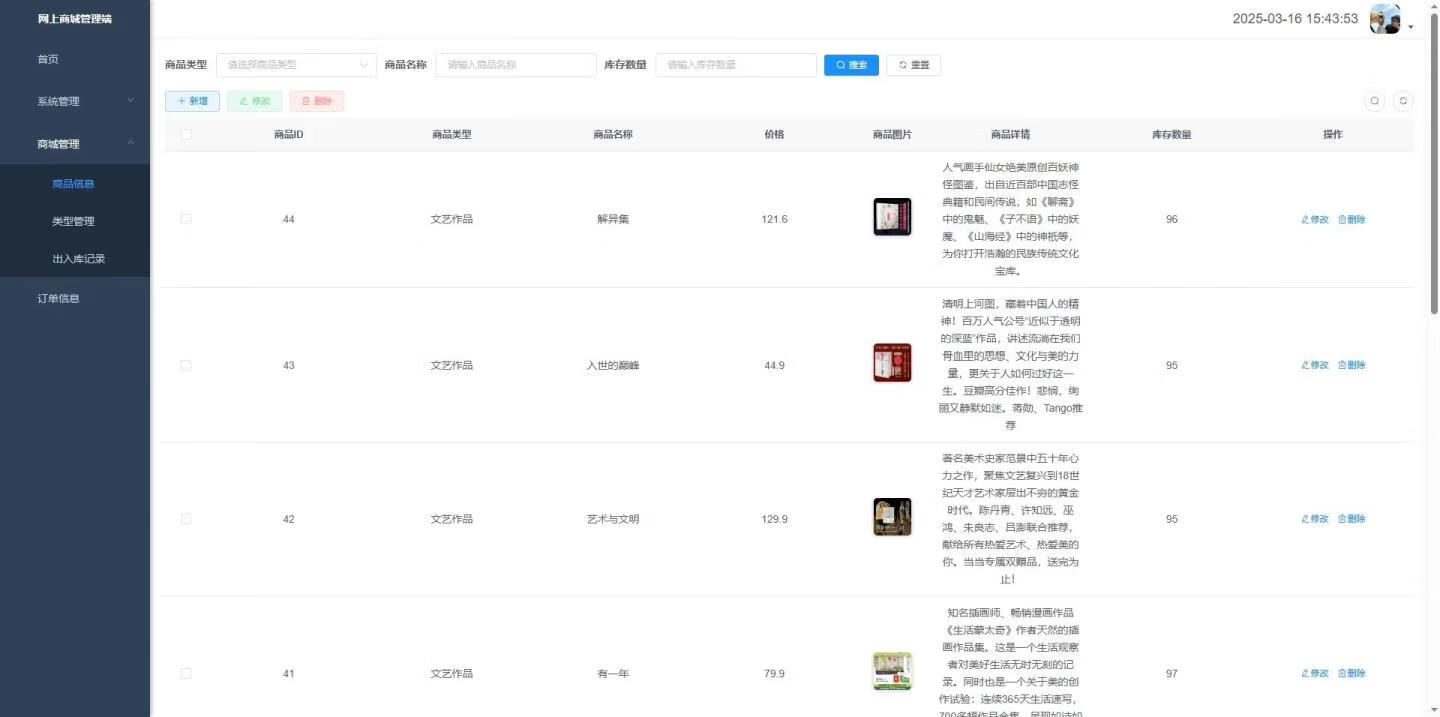Click 删除 trash icon for product 41
1440x717 pixels.
point(1351,674)
